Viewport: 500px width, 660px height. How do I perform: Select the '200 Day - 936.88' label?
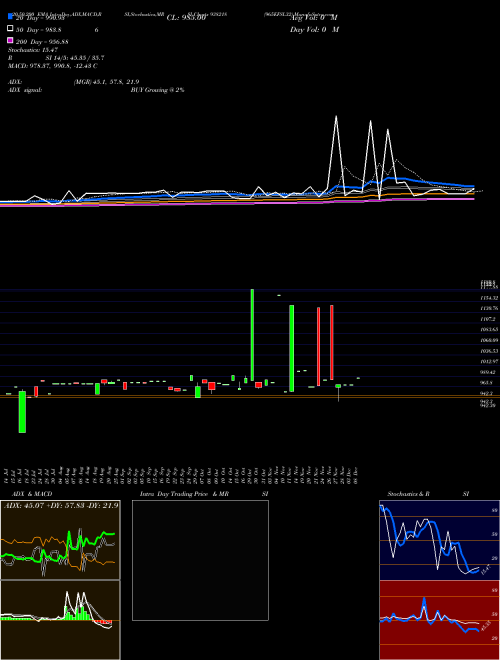[42, 42]
